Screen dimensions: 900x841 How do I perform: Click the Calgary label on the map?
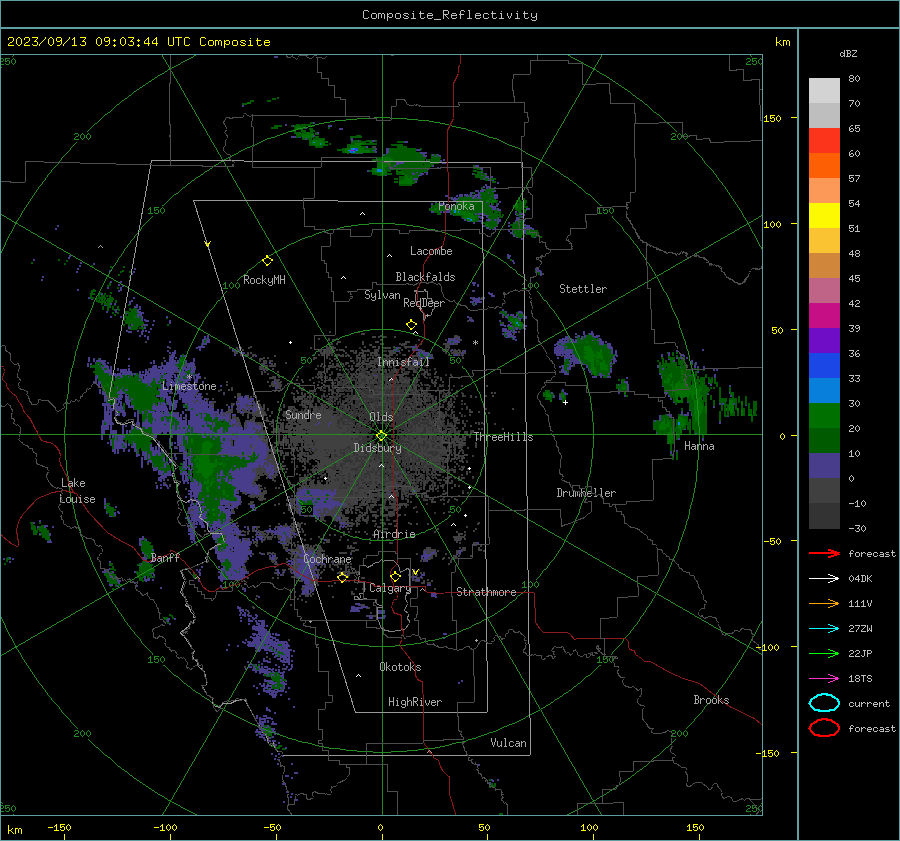coord(390,588)
